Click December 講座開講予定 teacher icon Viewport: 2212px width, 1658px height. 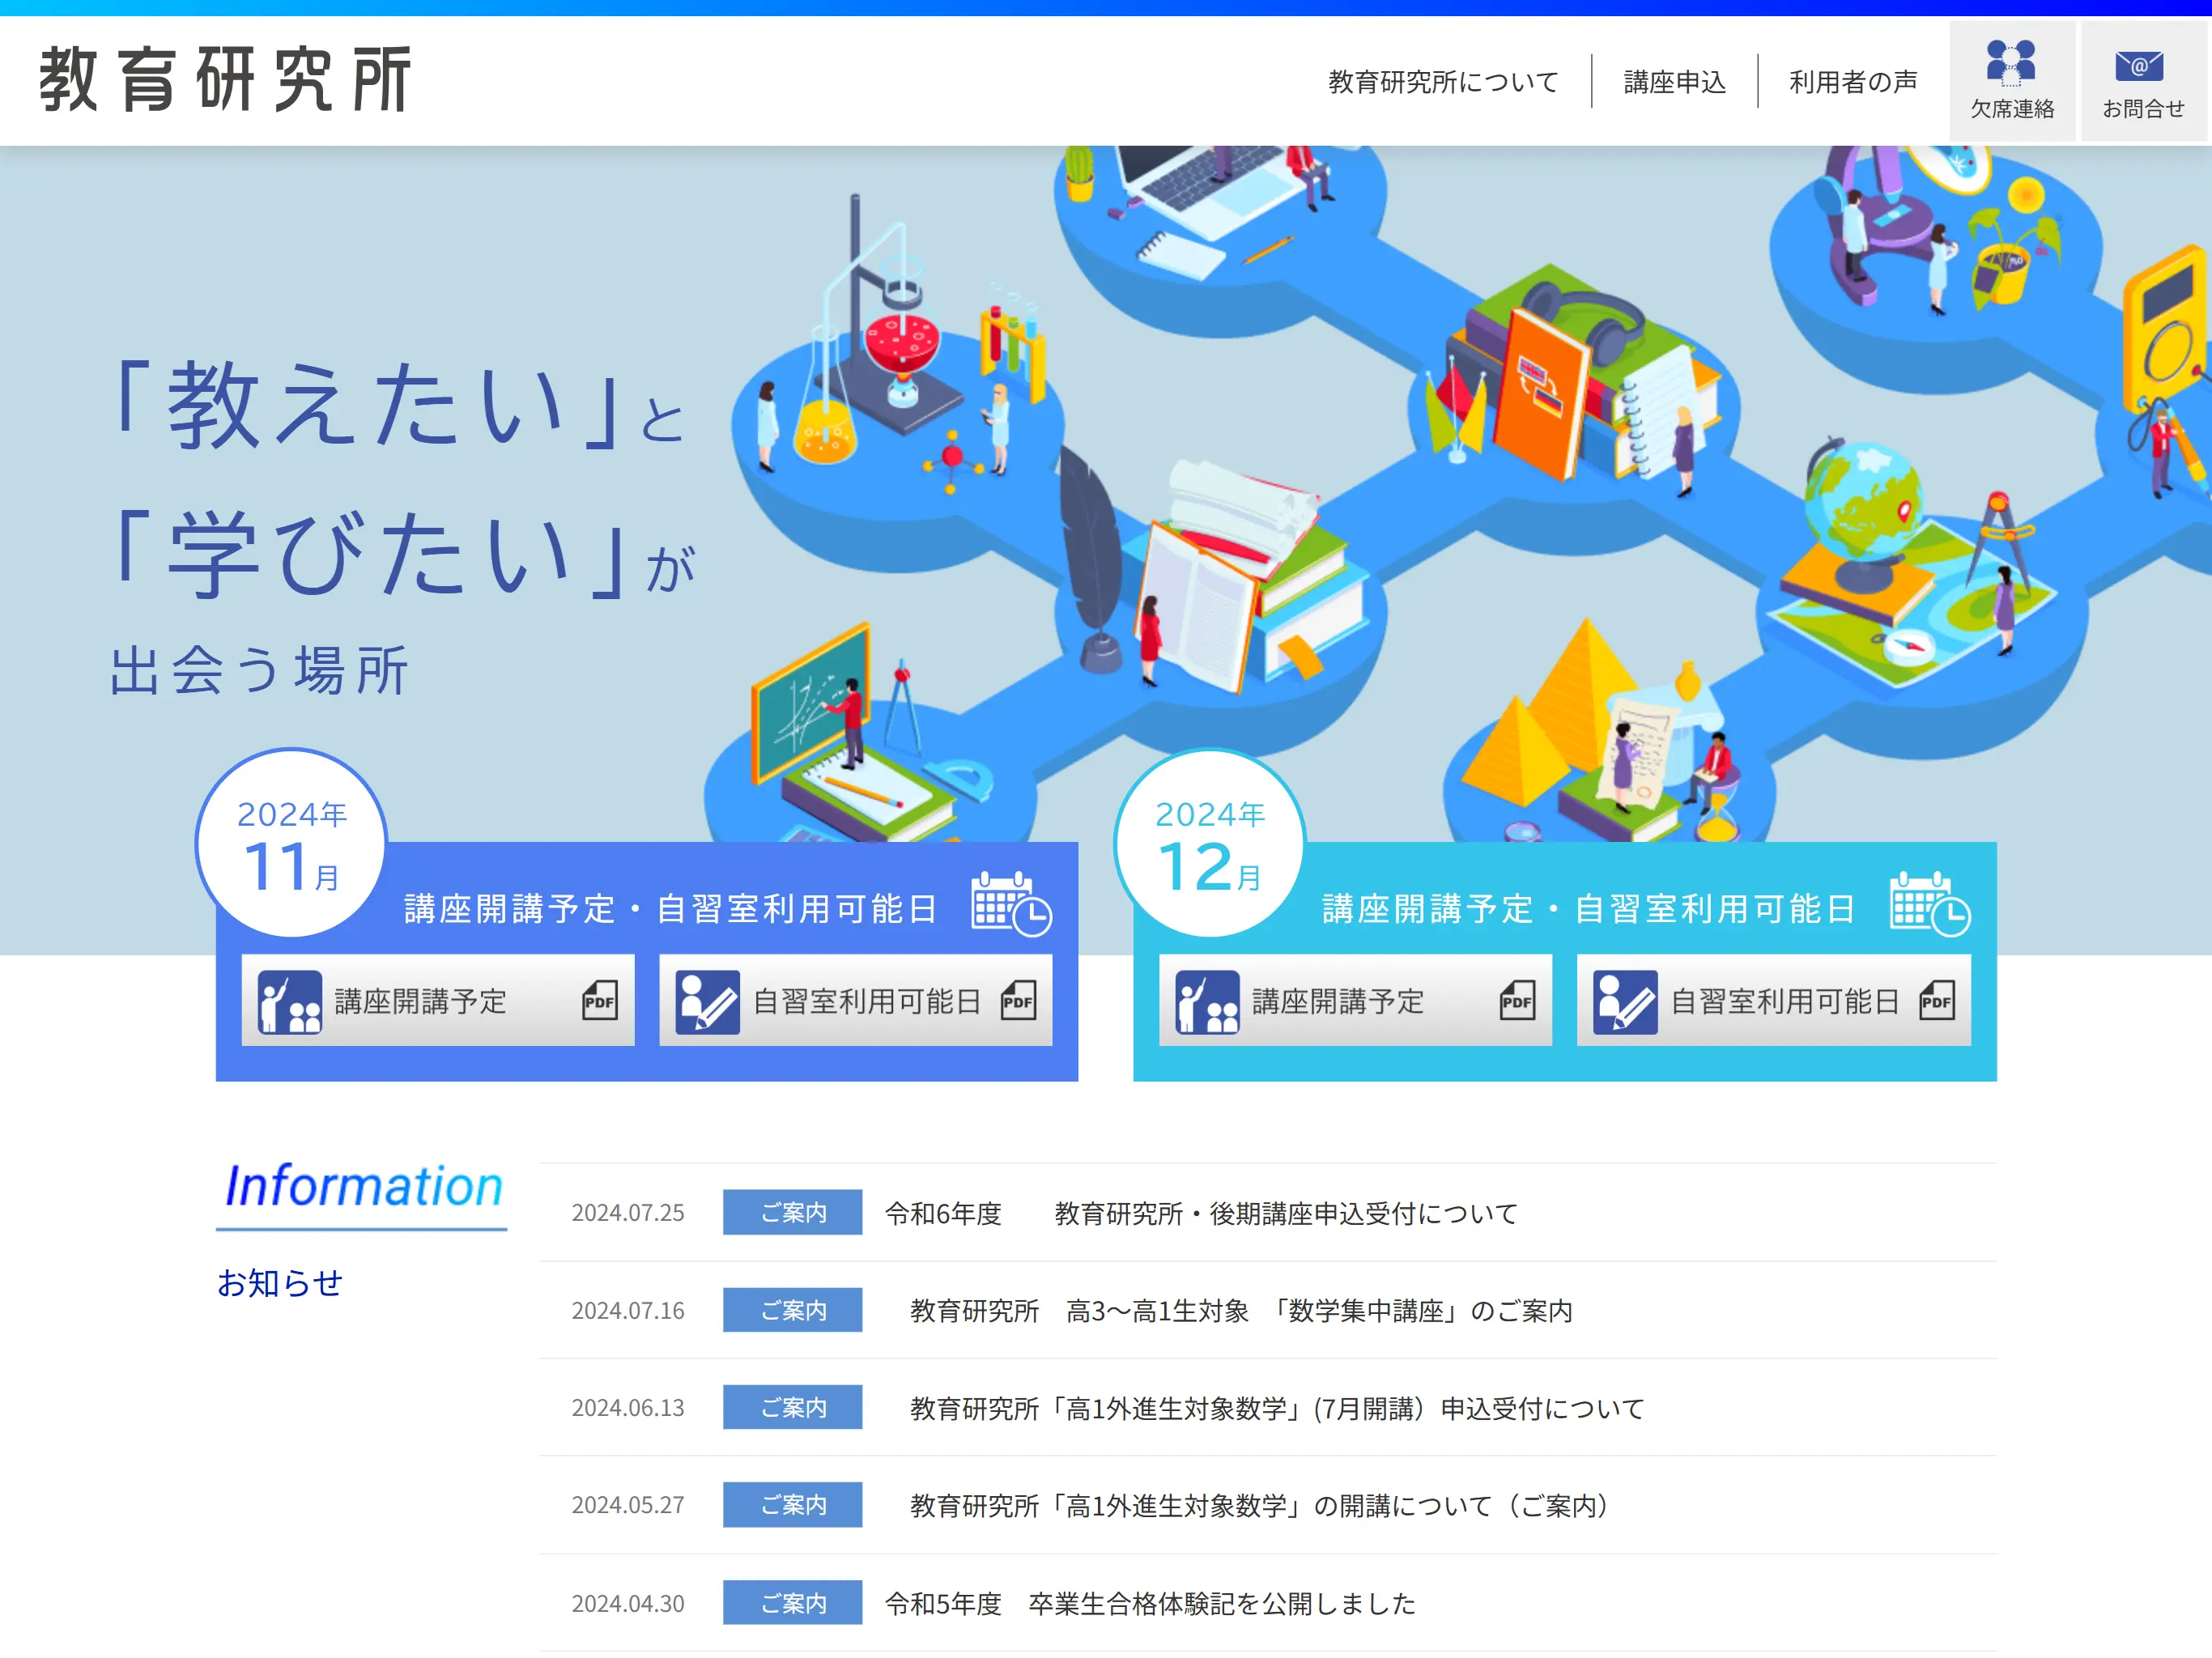tap(1207, 1001)
